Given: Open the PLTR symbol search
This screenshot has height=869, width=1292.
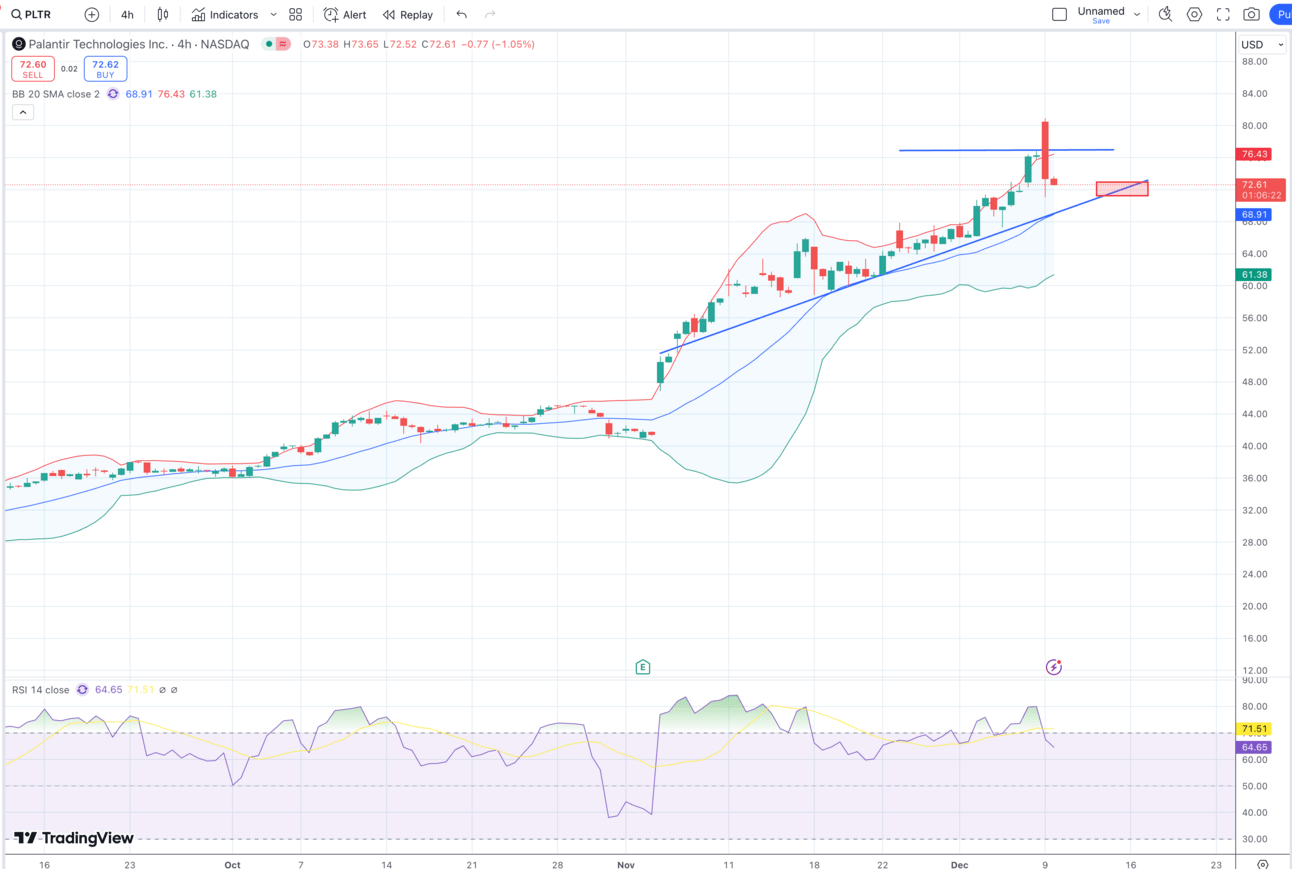Looking at the screenshot, I should [33, 15].
